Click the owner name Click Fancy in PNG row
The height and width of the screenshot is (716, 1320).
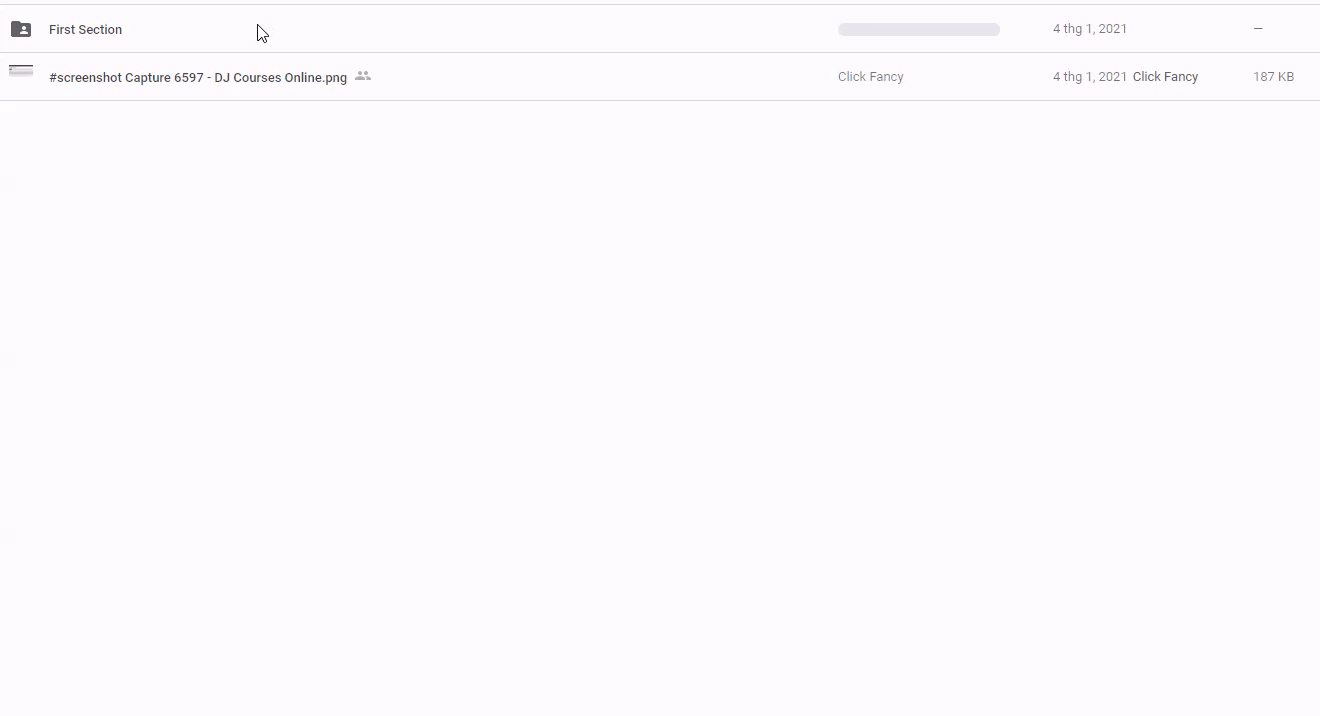870,77
